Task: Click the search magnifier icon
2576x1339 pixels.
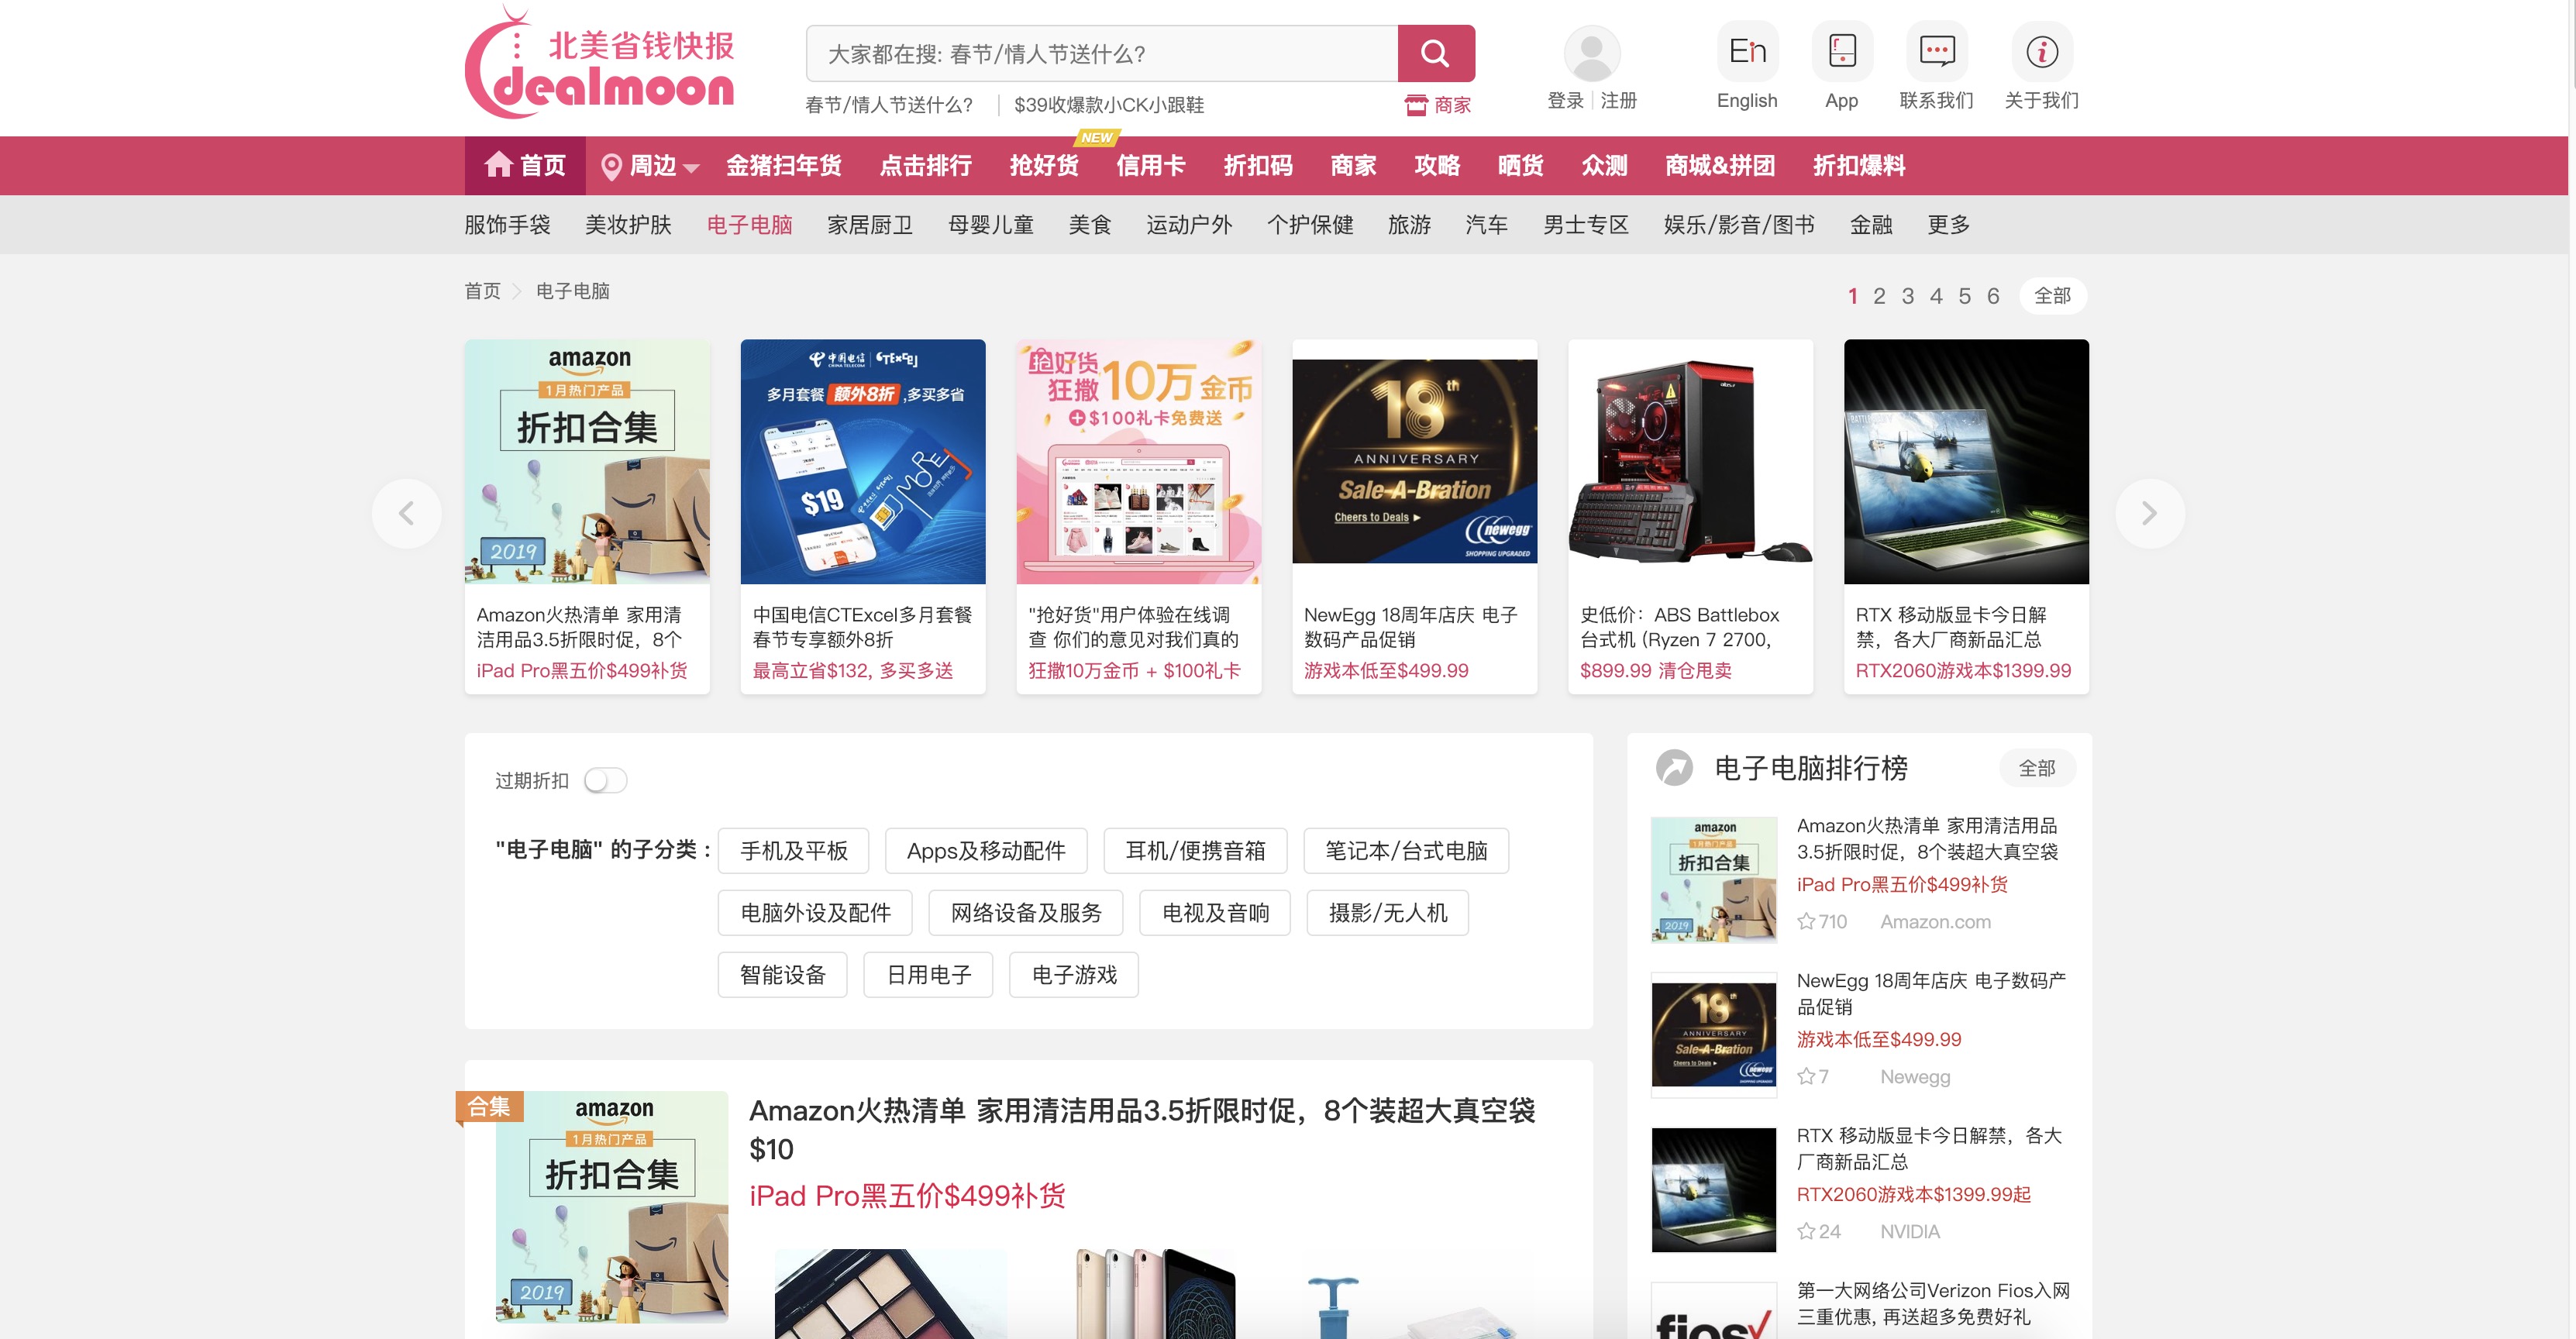Action: coord(1436,53)
